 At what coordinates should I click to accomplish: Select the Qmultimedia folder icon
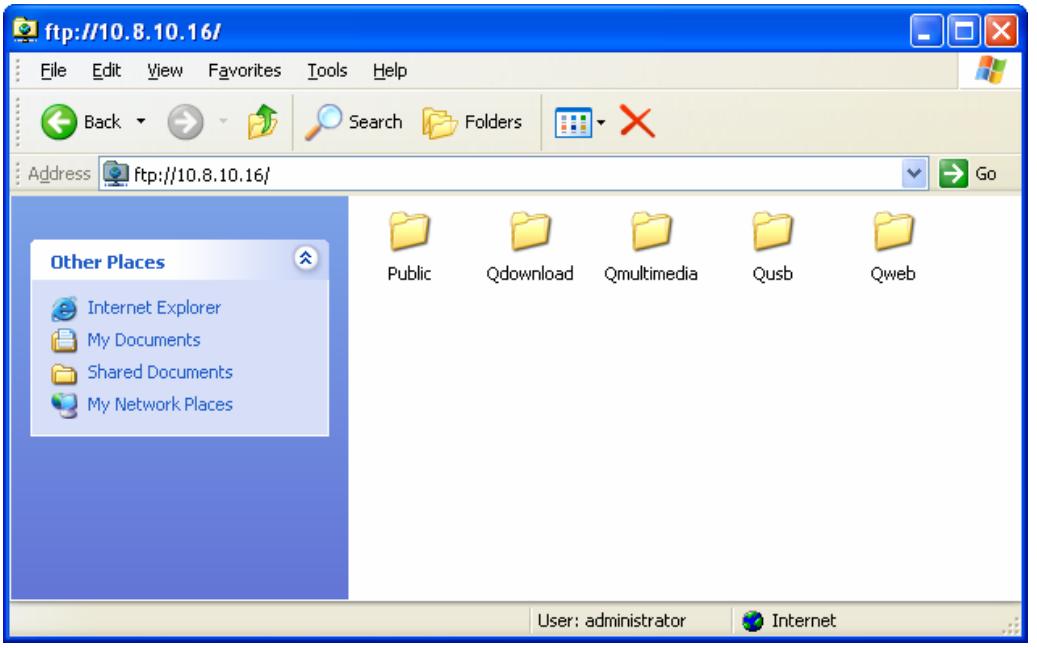point(651,231)
